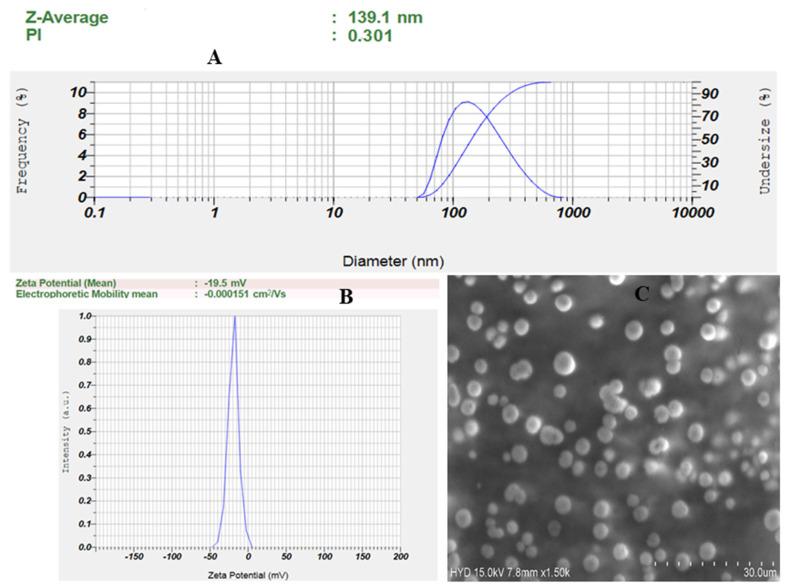Image resolution: width=788 pixels, height=588 pixels.
Task: Click the 70 tick on the Undersize axis
Action: [x=710, y=116]
